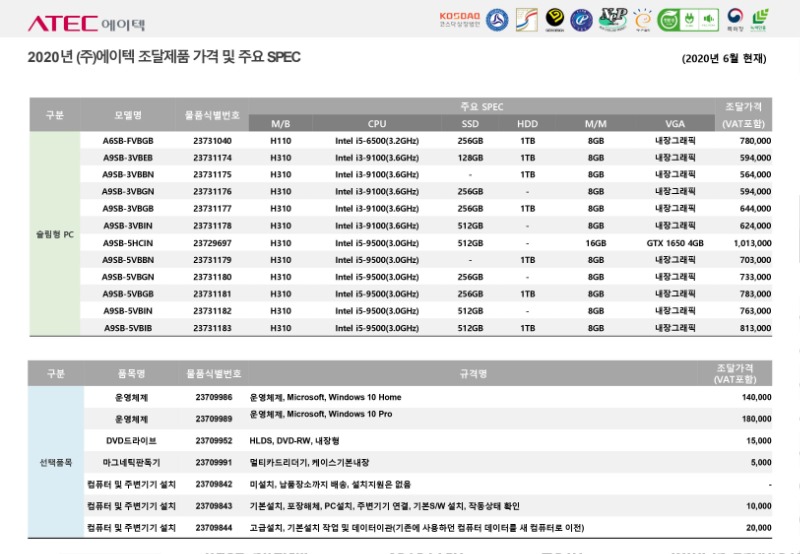Click the page title '2020년 (주)에이텍 조달제품 가격 및 주요 SPEC'

click(164, 57)
